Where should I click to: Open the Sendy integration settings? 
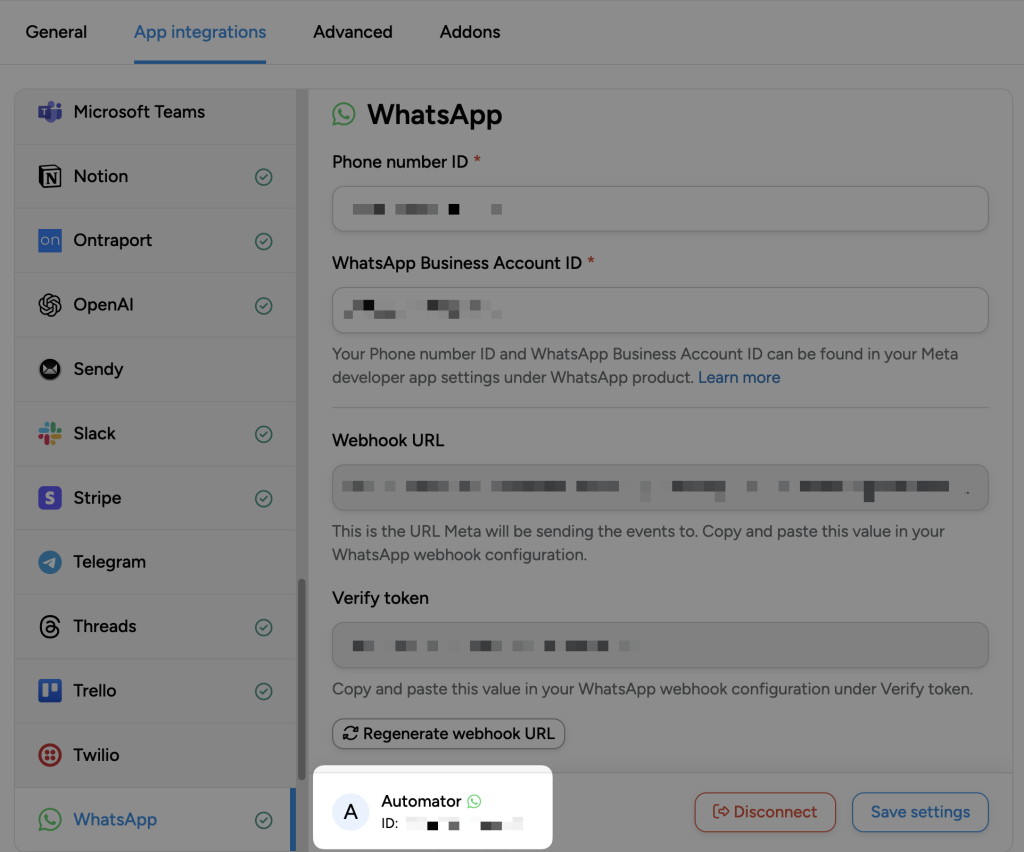[100, 369]
